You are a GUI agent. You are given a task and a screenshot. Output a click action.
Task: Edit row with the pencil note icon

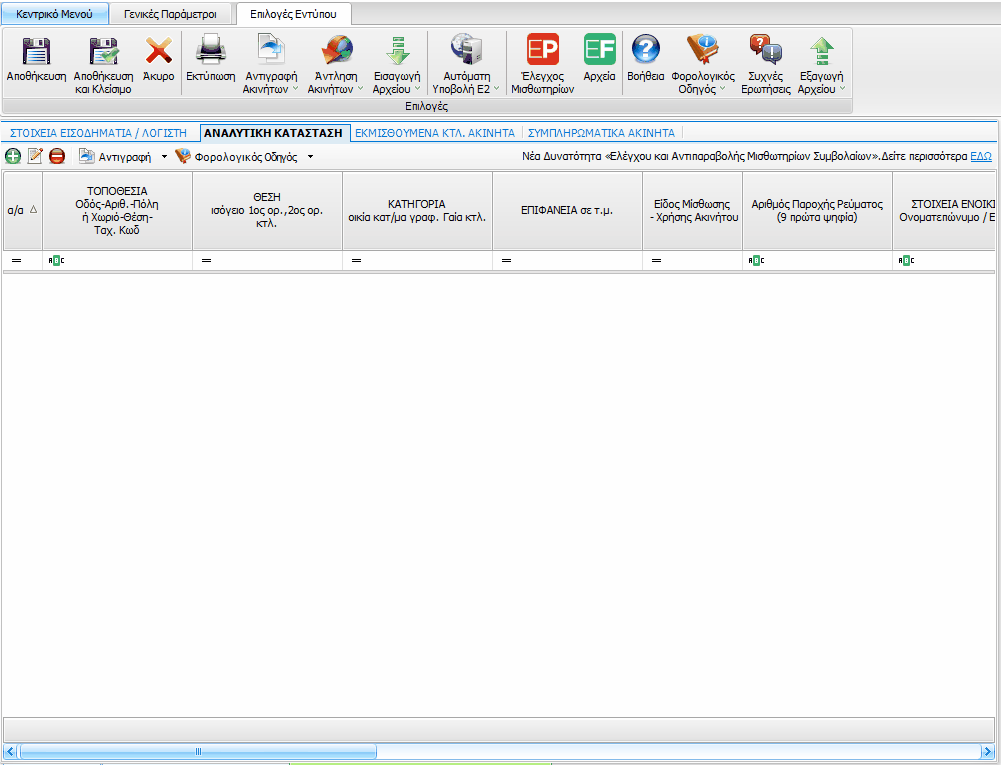[35, 156]
